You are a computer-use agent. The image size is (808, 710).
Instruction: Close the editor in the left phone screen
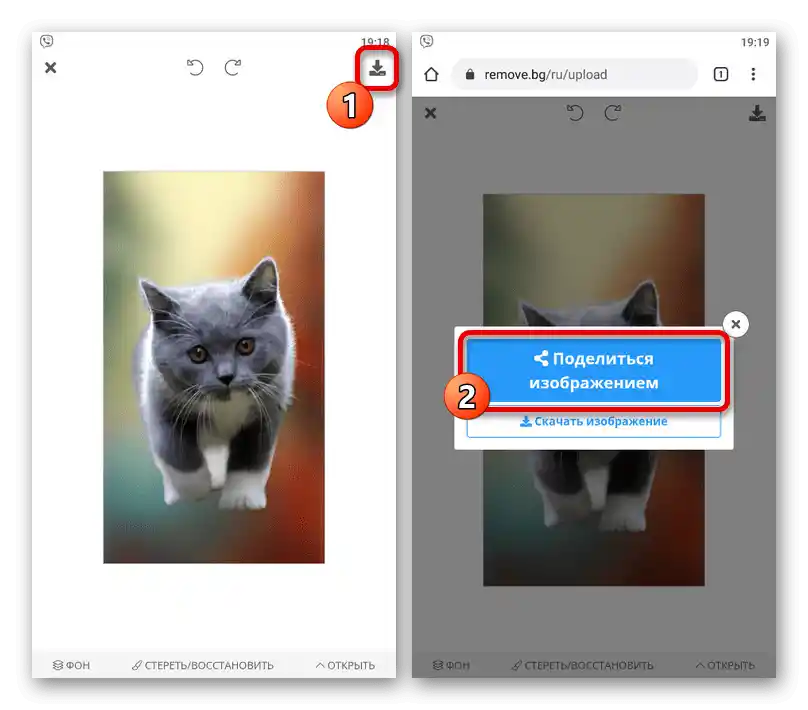50,67
